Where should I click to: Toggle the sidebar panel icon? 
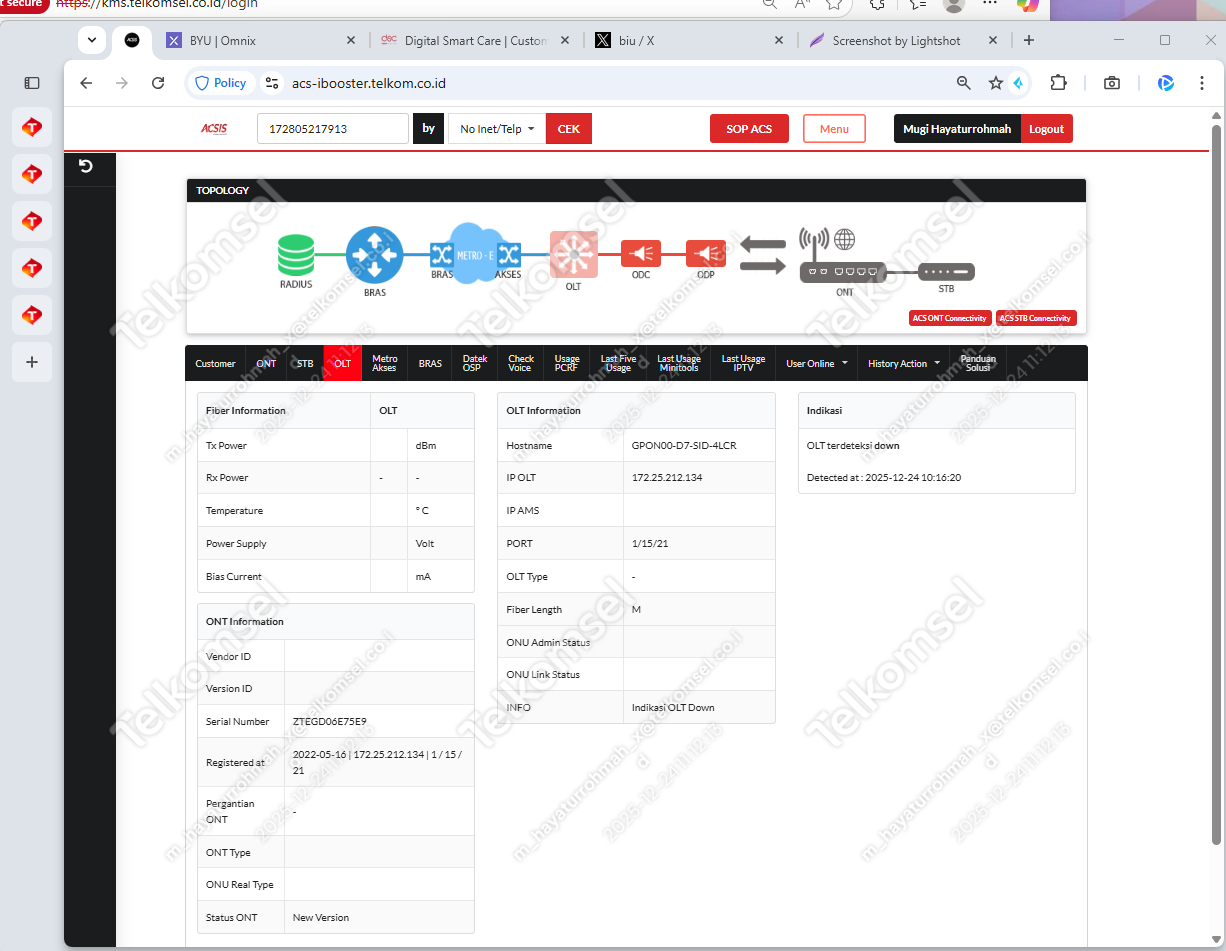[x=32, y=83]
